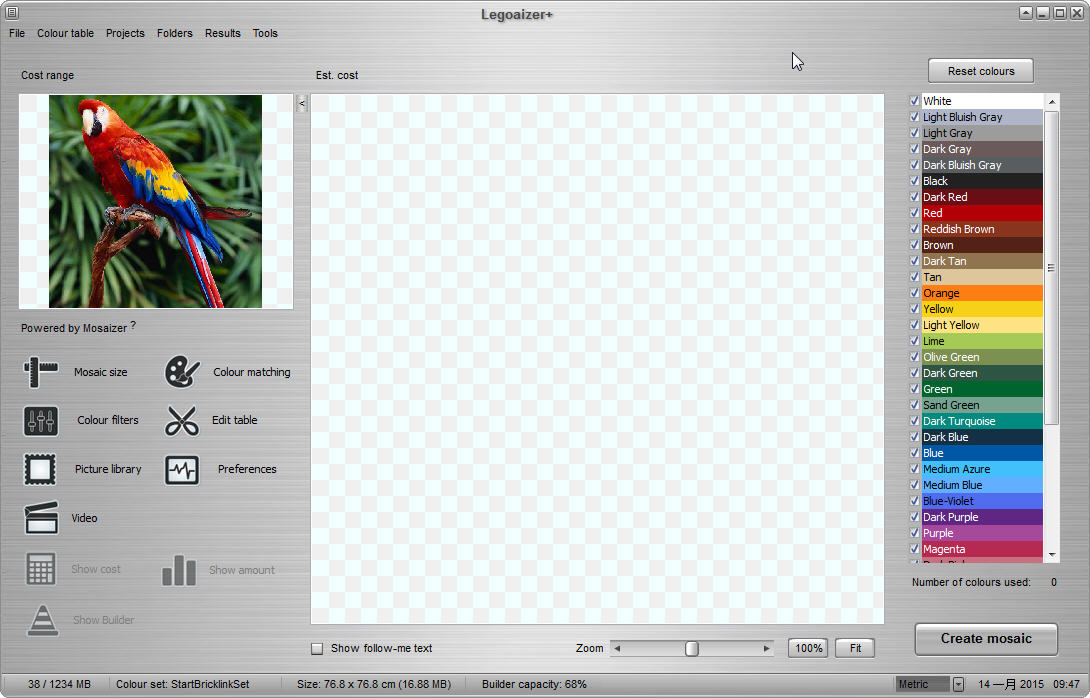Open the Projects menu
The width and height of the screenshot is (1090, 698).
pos(125,33)
